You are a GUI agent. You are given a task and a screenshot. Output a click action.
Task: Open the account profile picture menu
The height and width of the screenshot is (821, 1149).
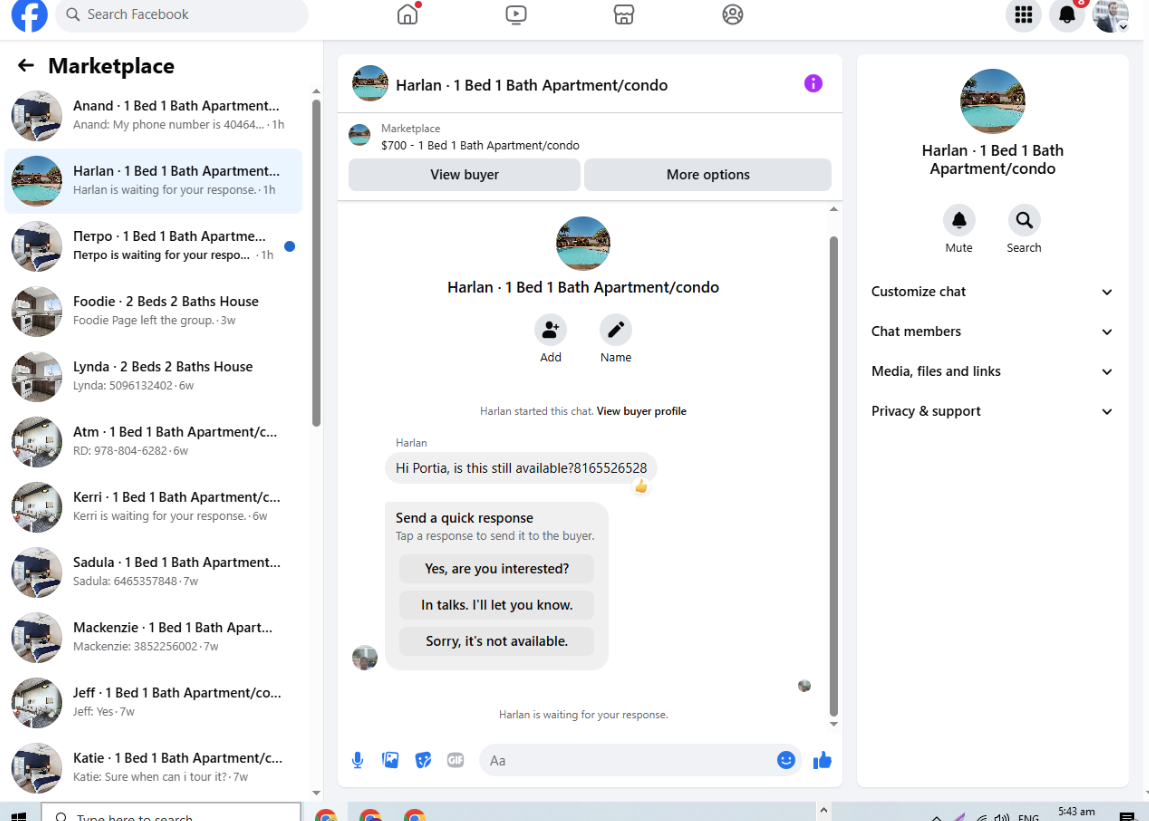tap(1110, 15)
